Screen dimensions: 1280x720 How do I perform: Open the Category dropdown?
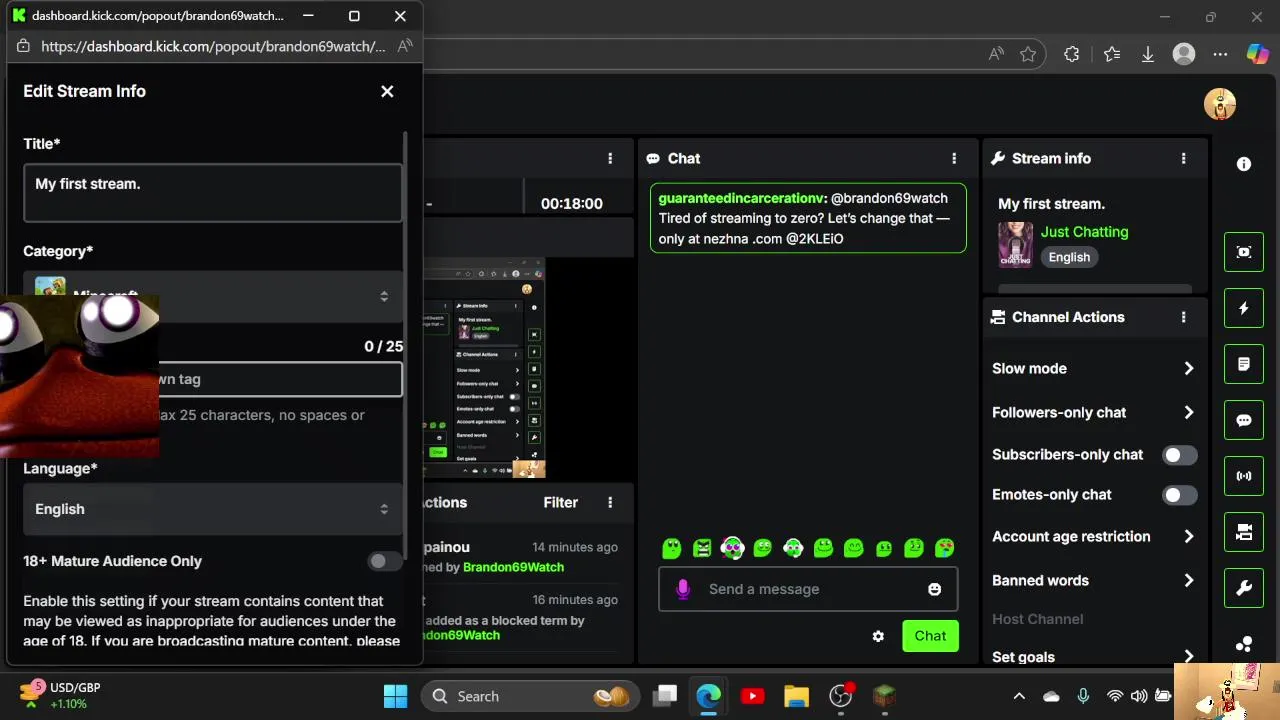(x=213, y=296)
